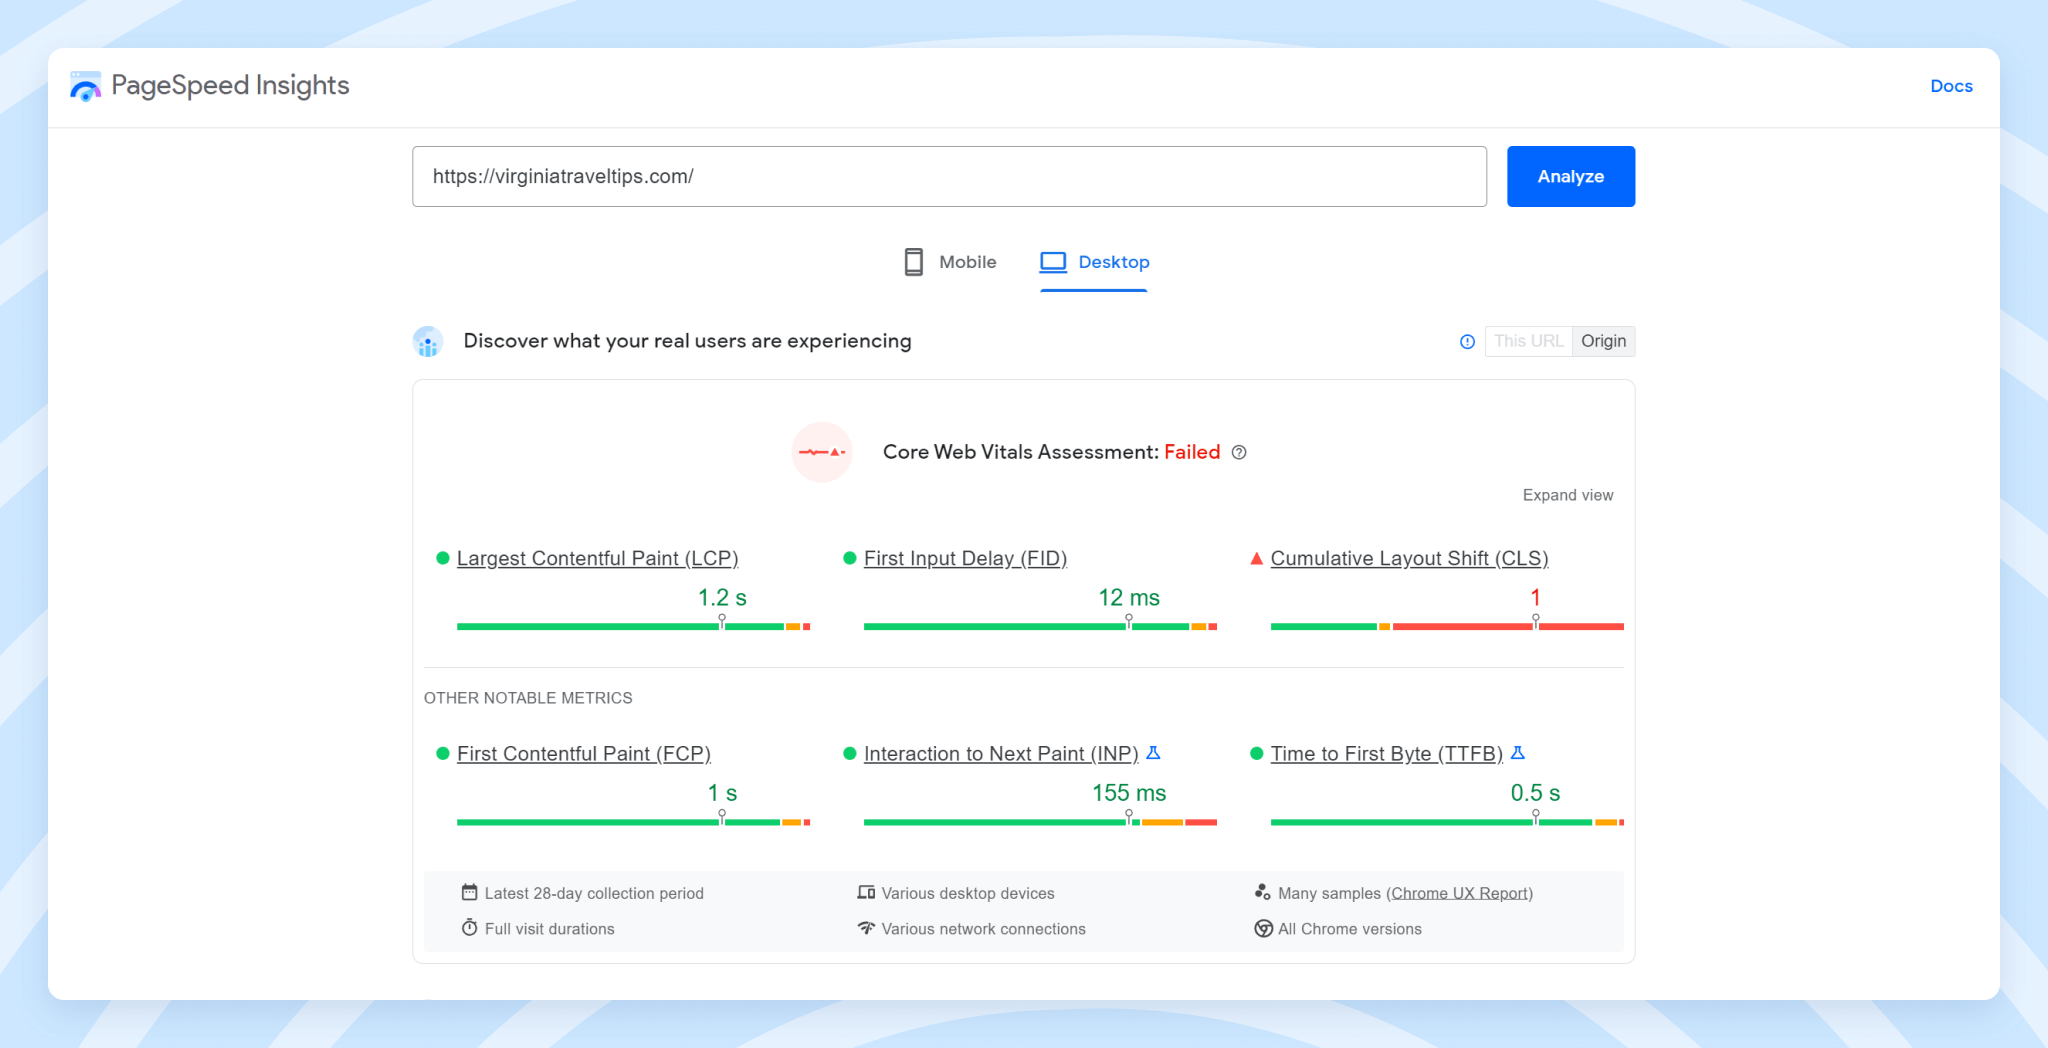Click Latest 28-day collection period text

pyautogui.click(x=594, y=893)
